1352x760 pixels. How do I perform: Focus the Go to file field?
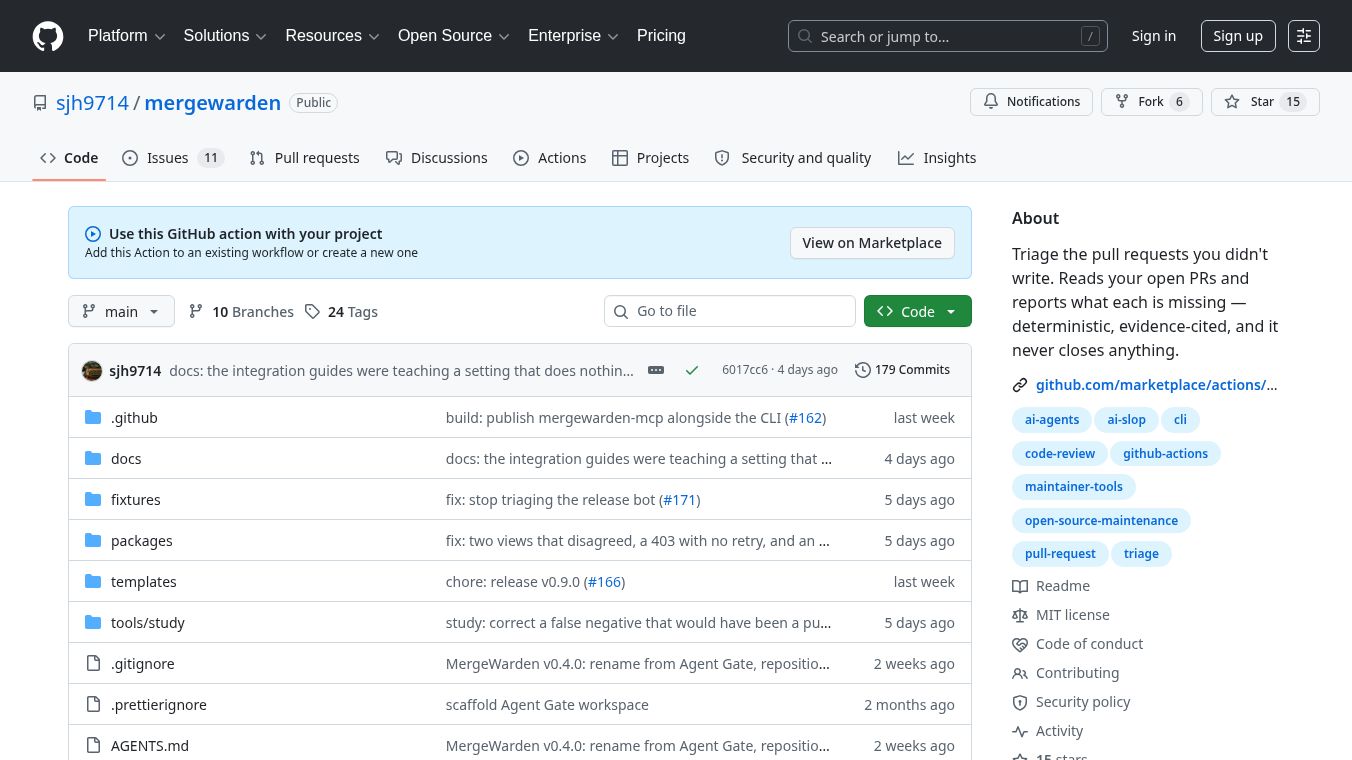pyautogui.click(x=730, y=311)
